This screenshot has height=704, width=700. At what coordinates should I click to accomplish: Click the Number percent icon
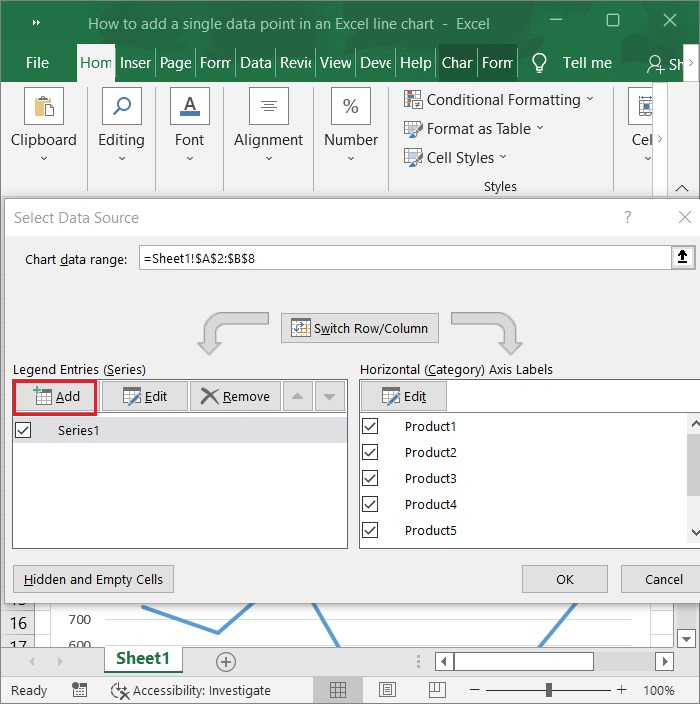coord(351,106)
